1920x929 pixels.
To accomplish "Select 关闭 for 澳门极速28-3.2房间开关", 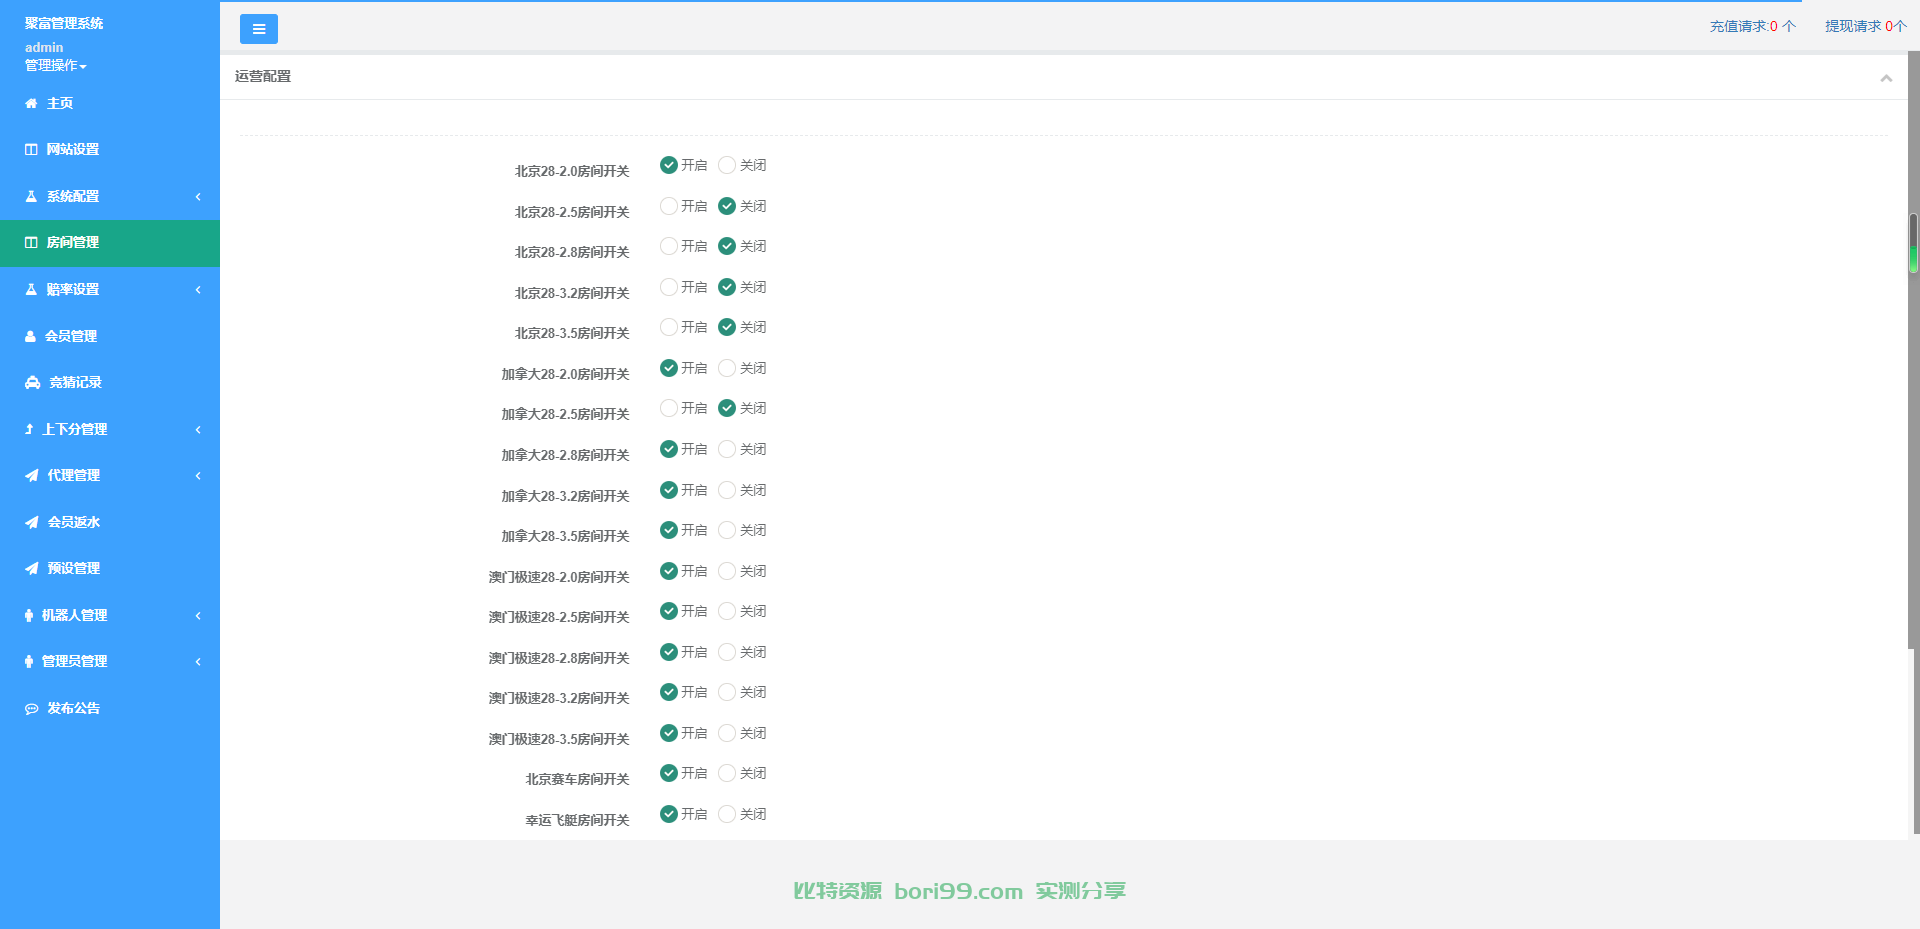I will click(x=727, y=692).
